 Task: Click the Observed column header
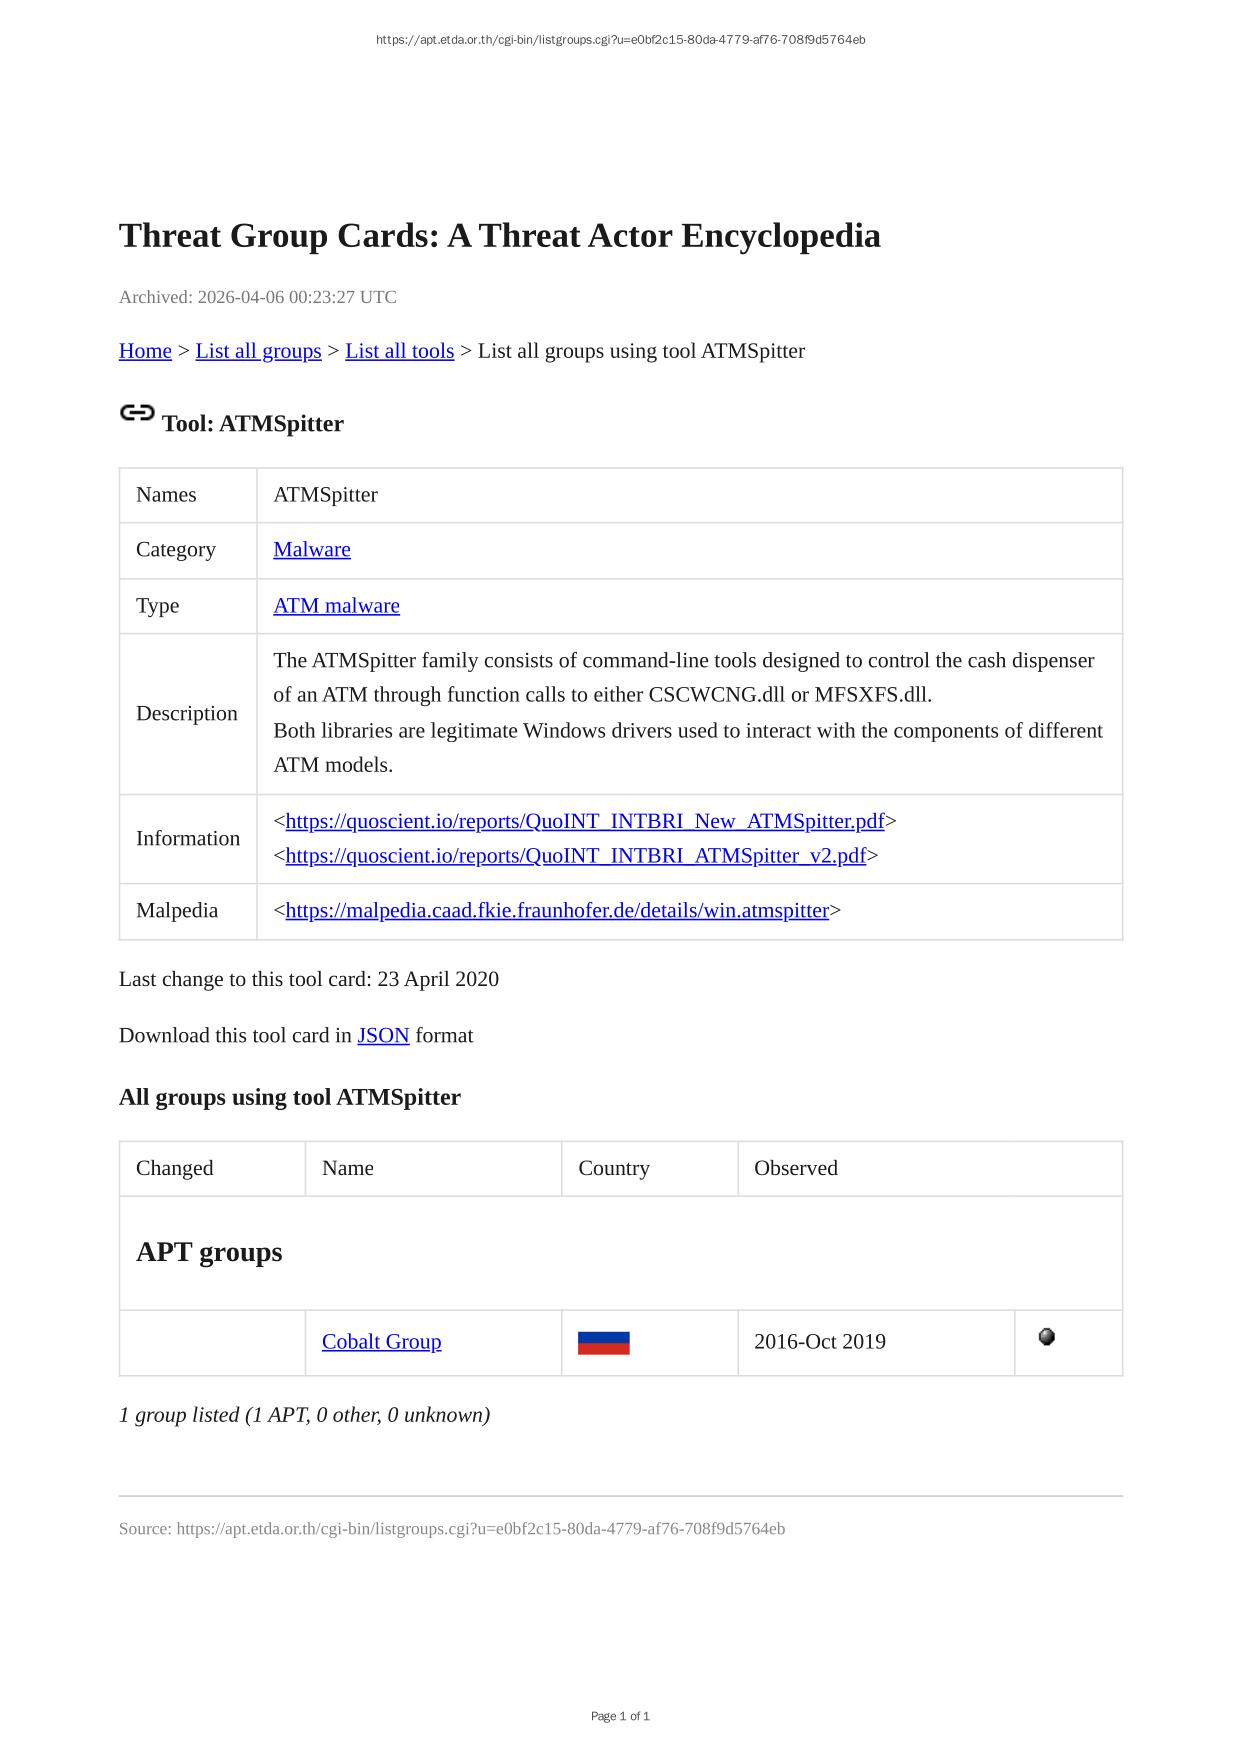click(796, 1168)
